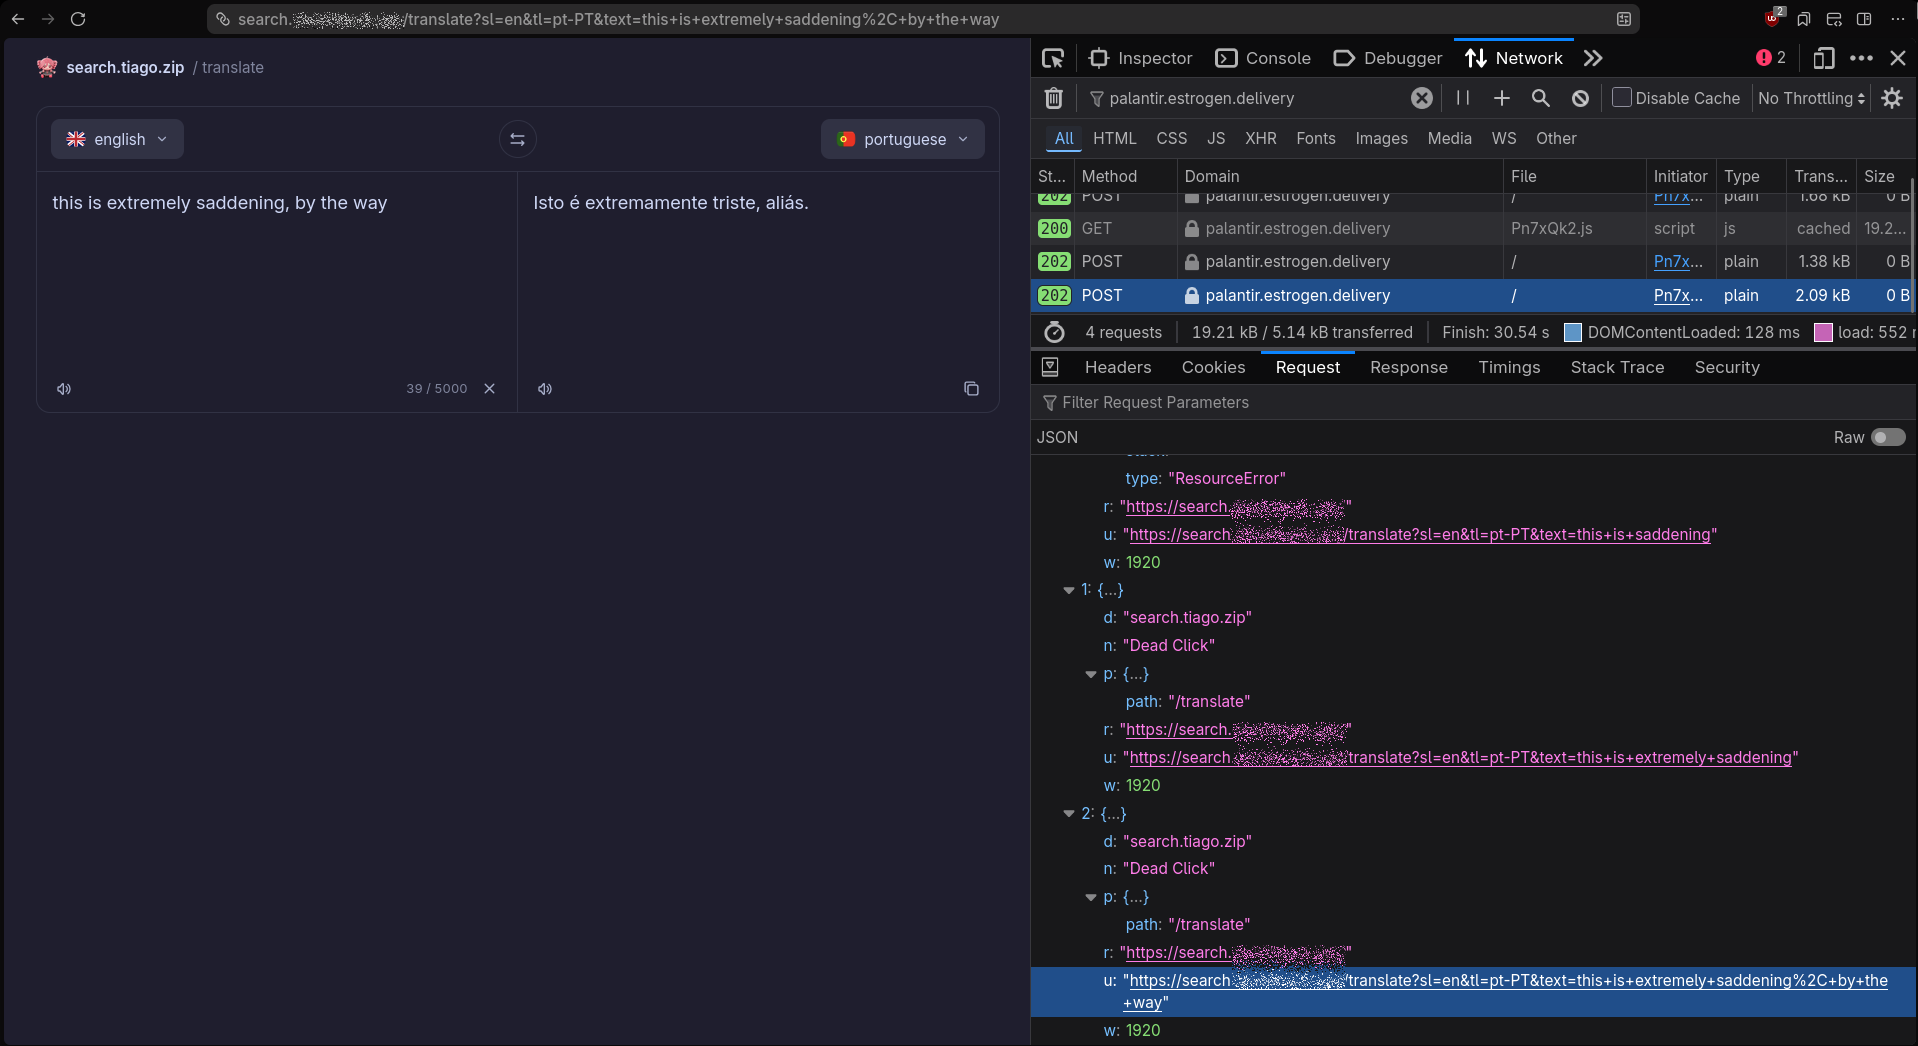
Task: Open reader view icon in address bar
Action: 1624,19
